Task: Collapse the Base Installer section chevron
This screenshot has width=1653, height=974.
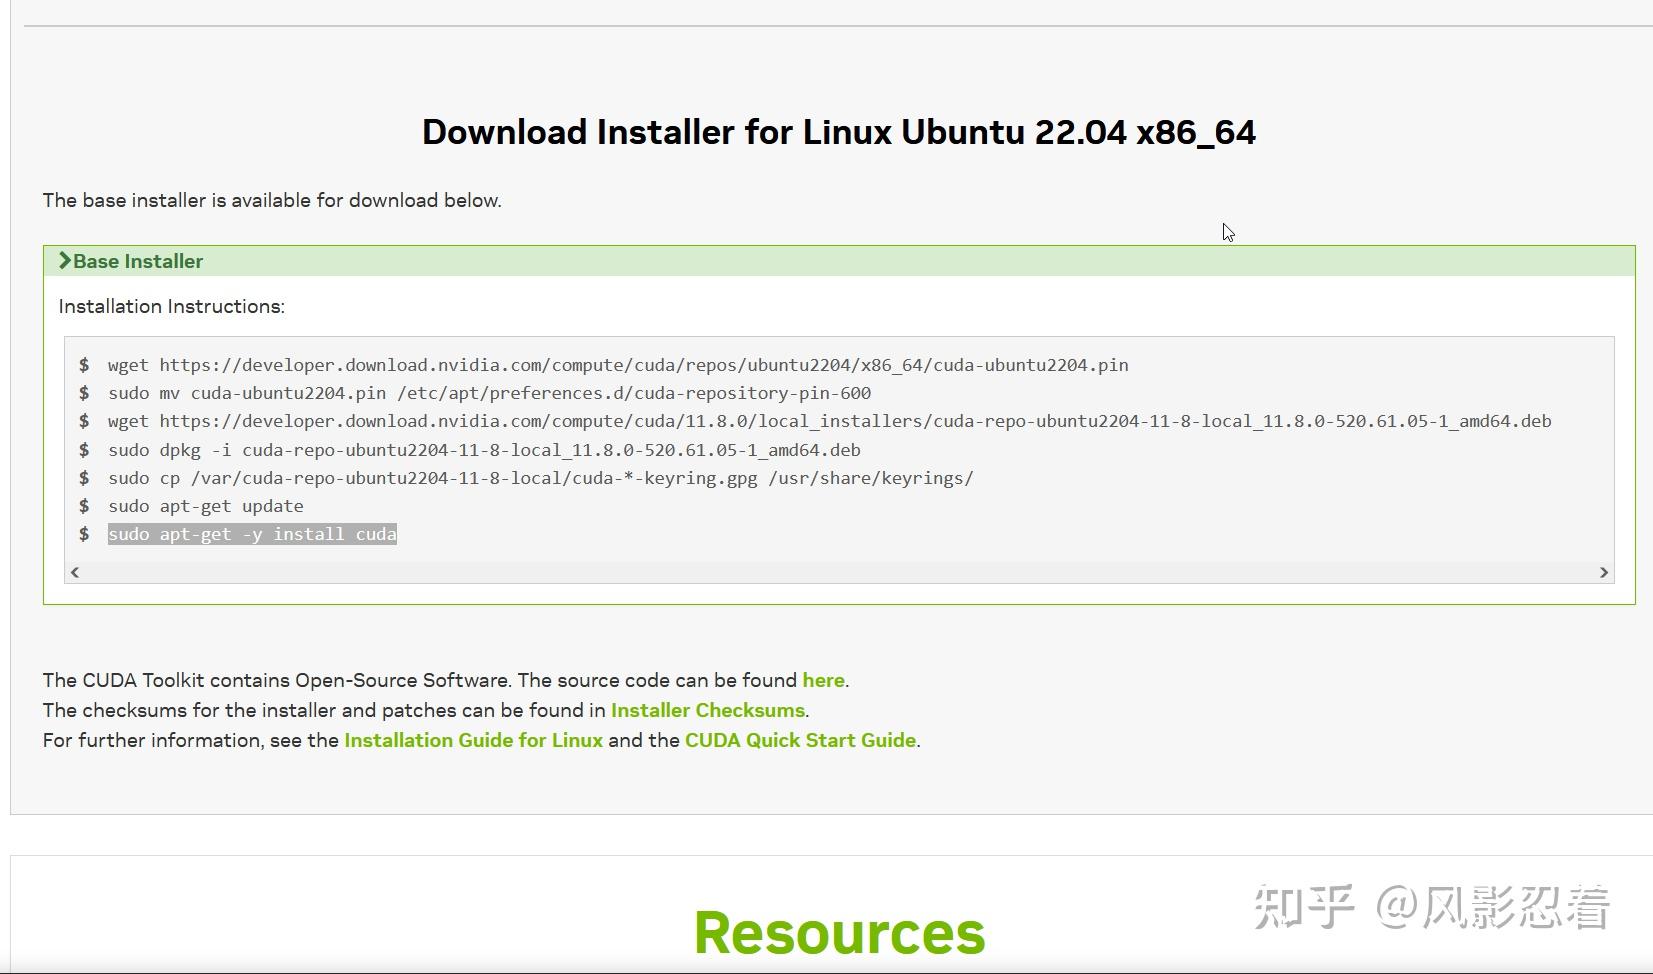Action: pyautogui.click(x=65, y=261)
